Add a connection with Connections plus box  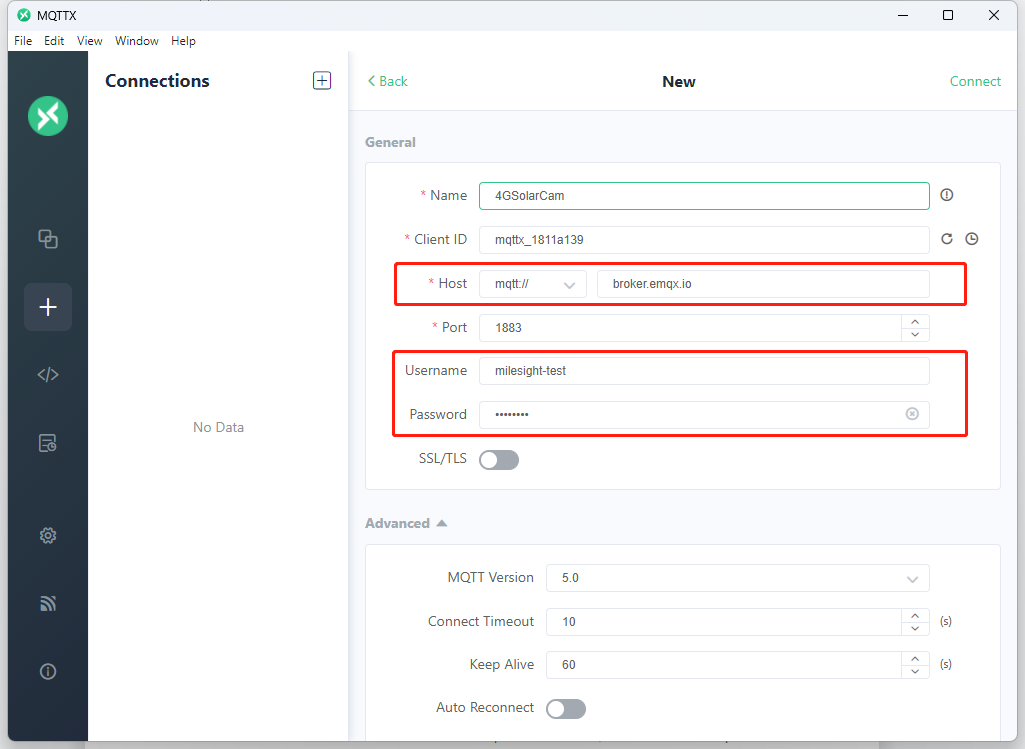pos(322,80)
